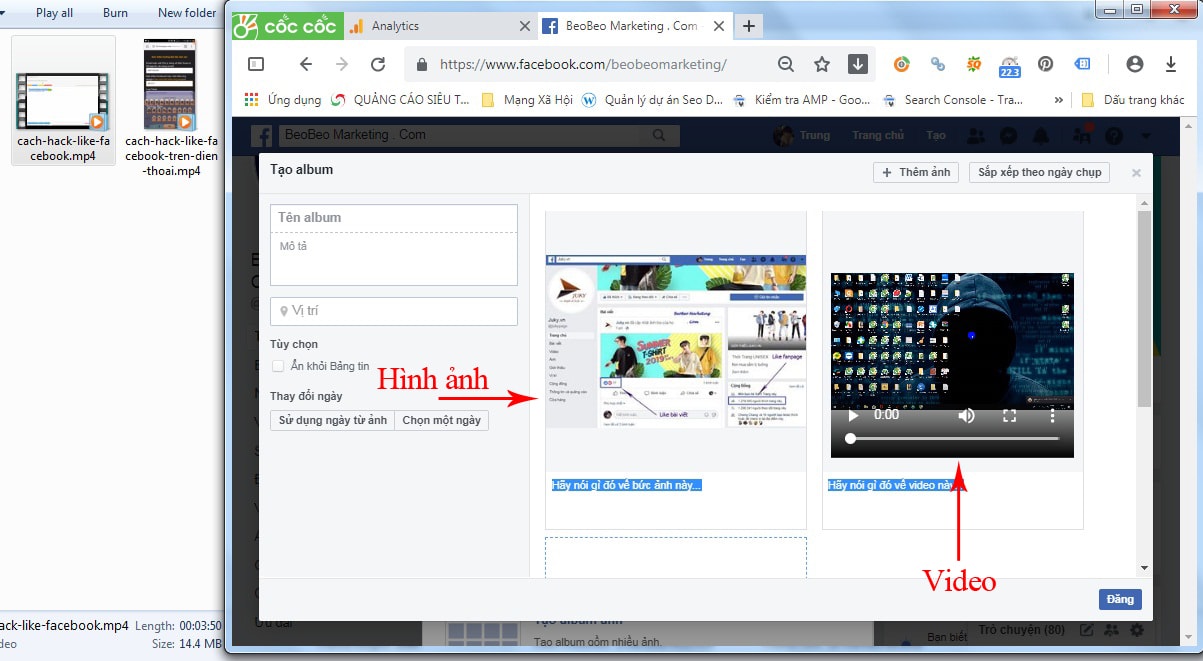Open the Chọn một ngày date picker
1203x661 pixels.
point(443,420)
